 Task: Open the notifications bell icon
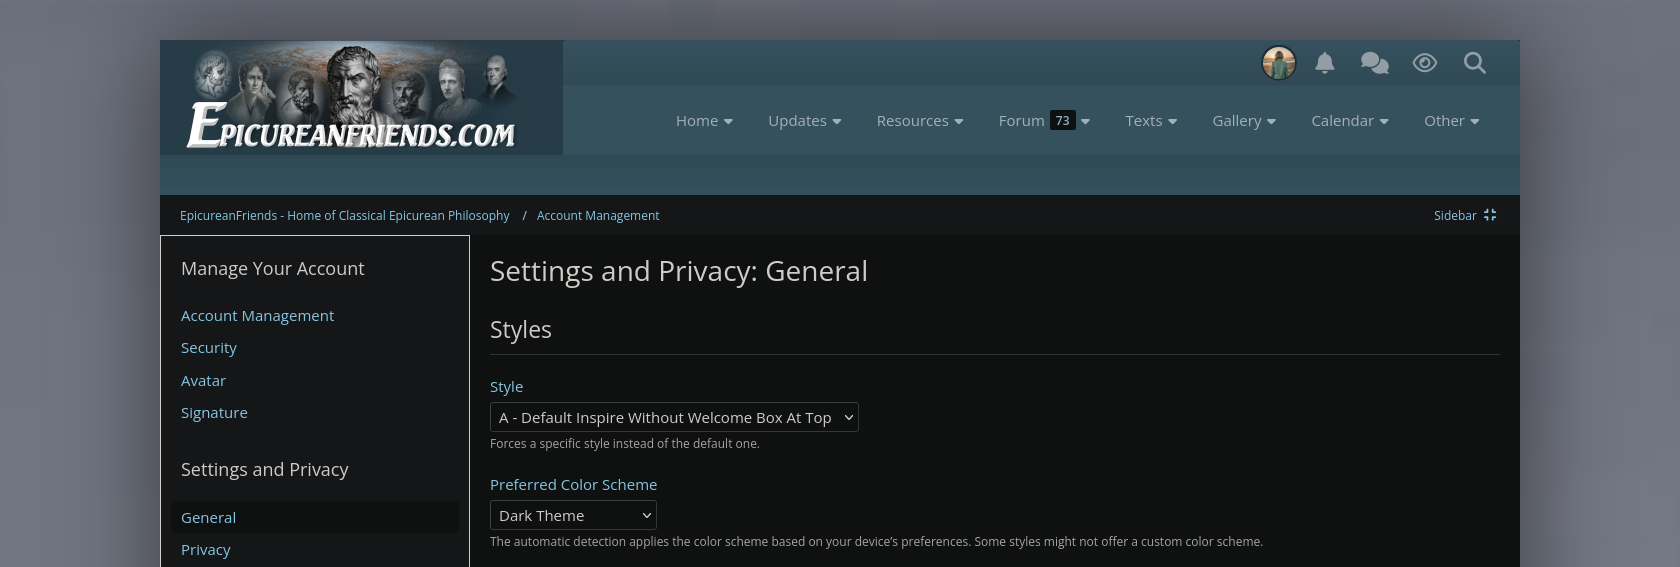[x=1325, y=63]
